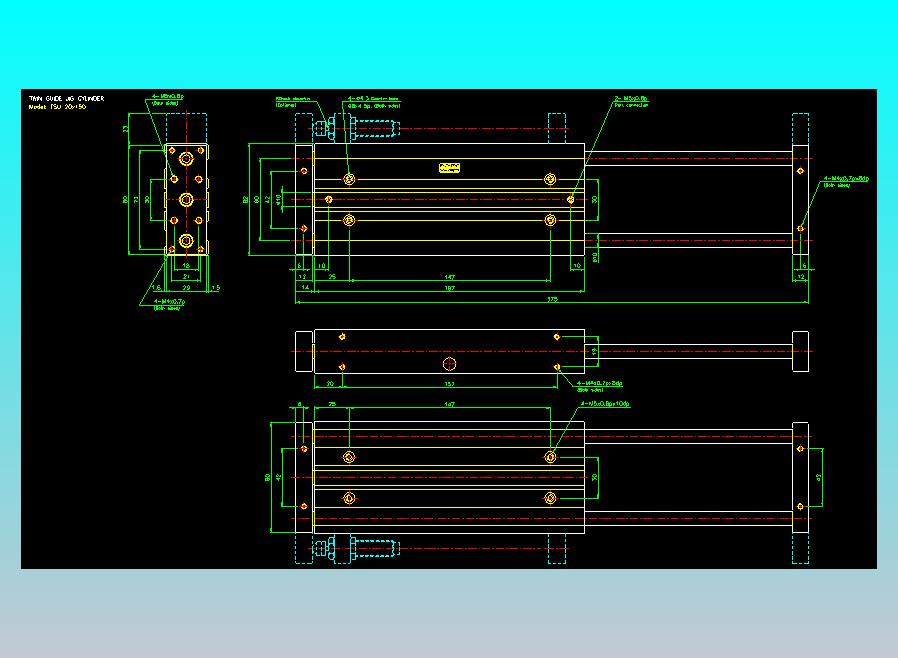Select the "4-M5x0.8px10dp" callout text

click(x=605, y=404)
